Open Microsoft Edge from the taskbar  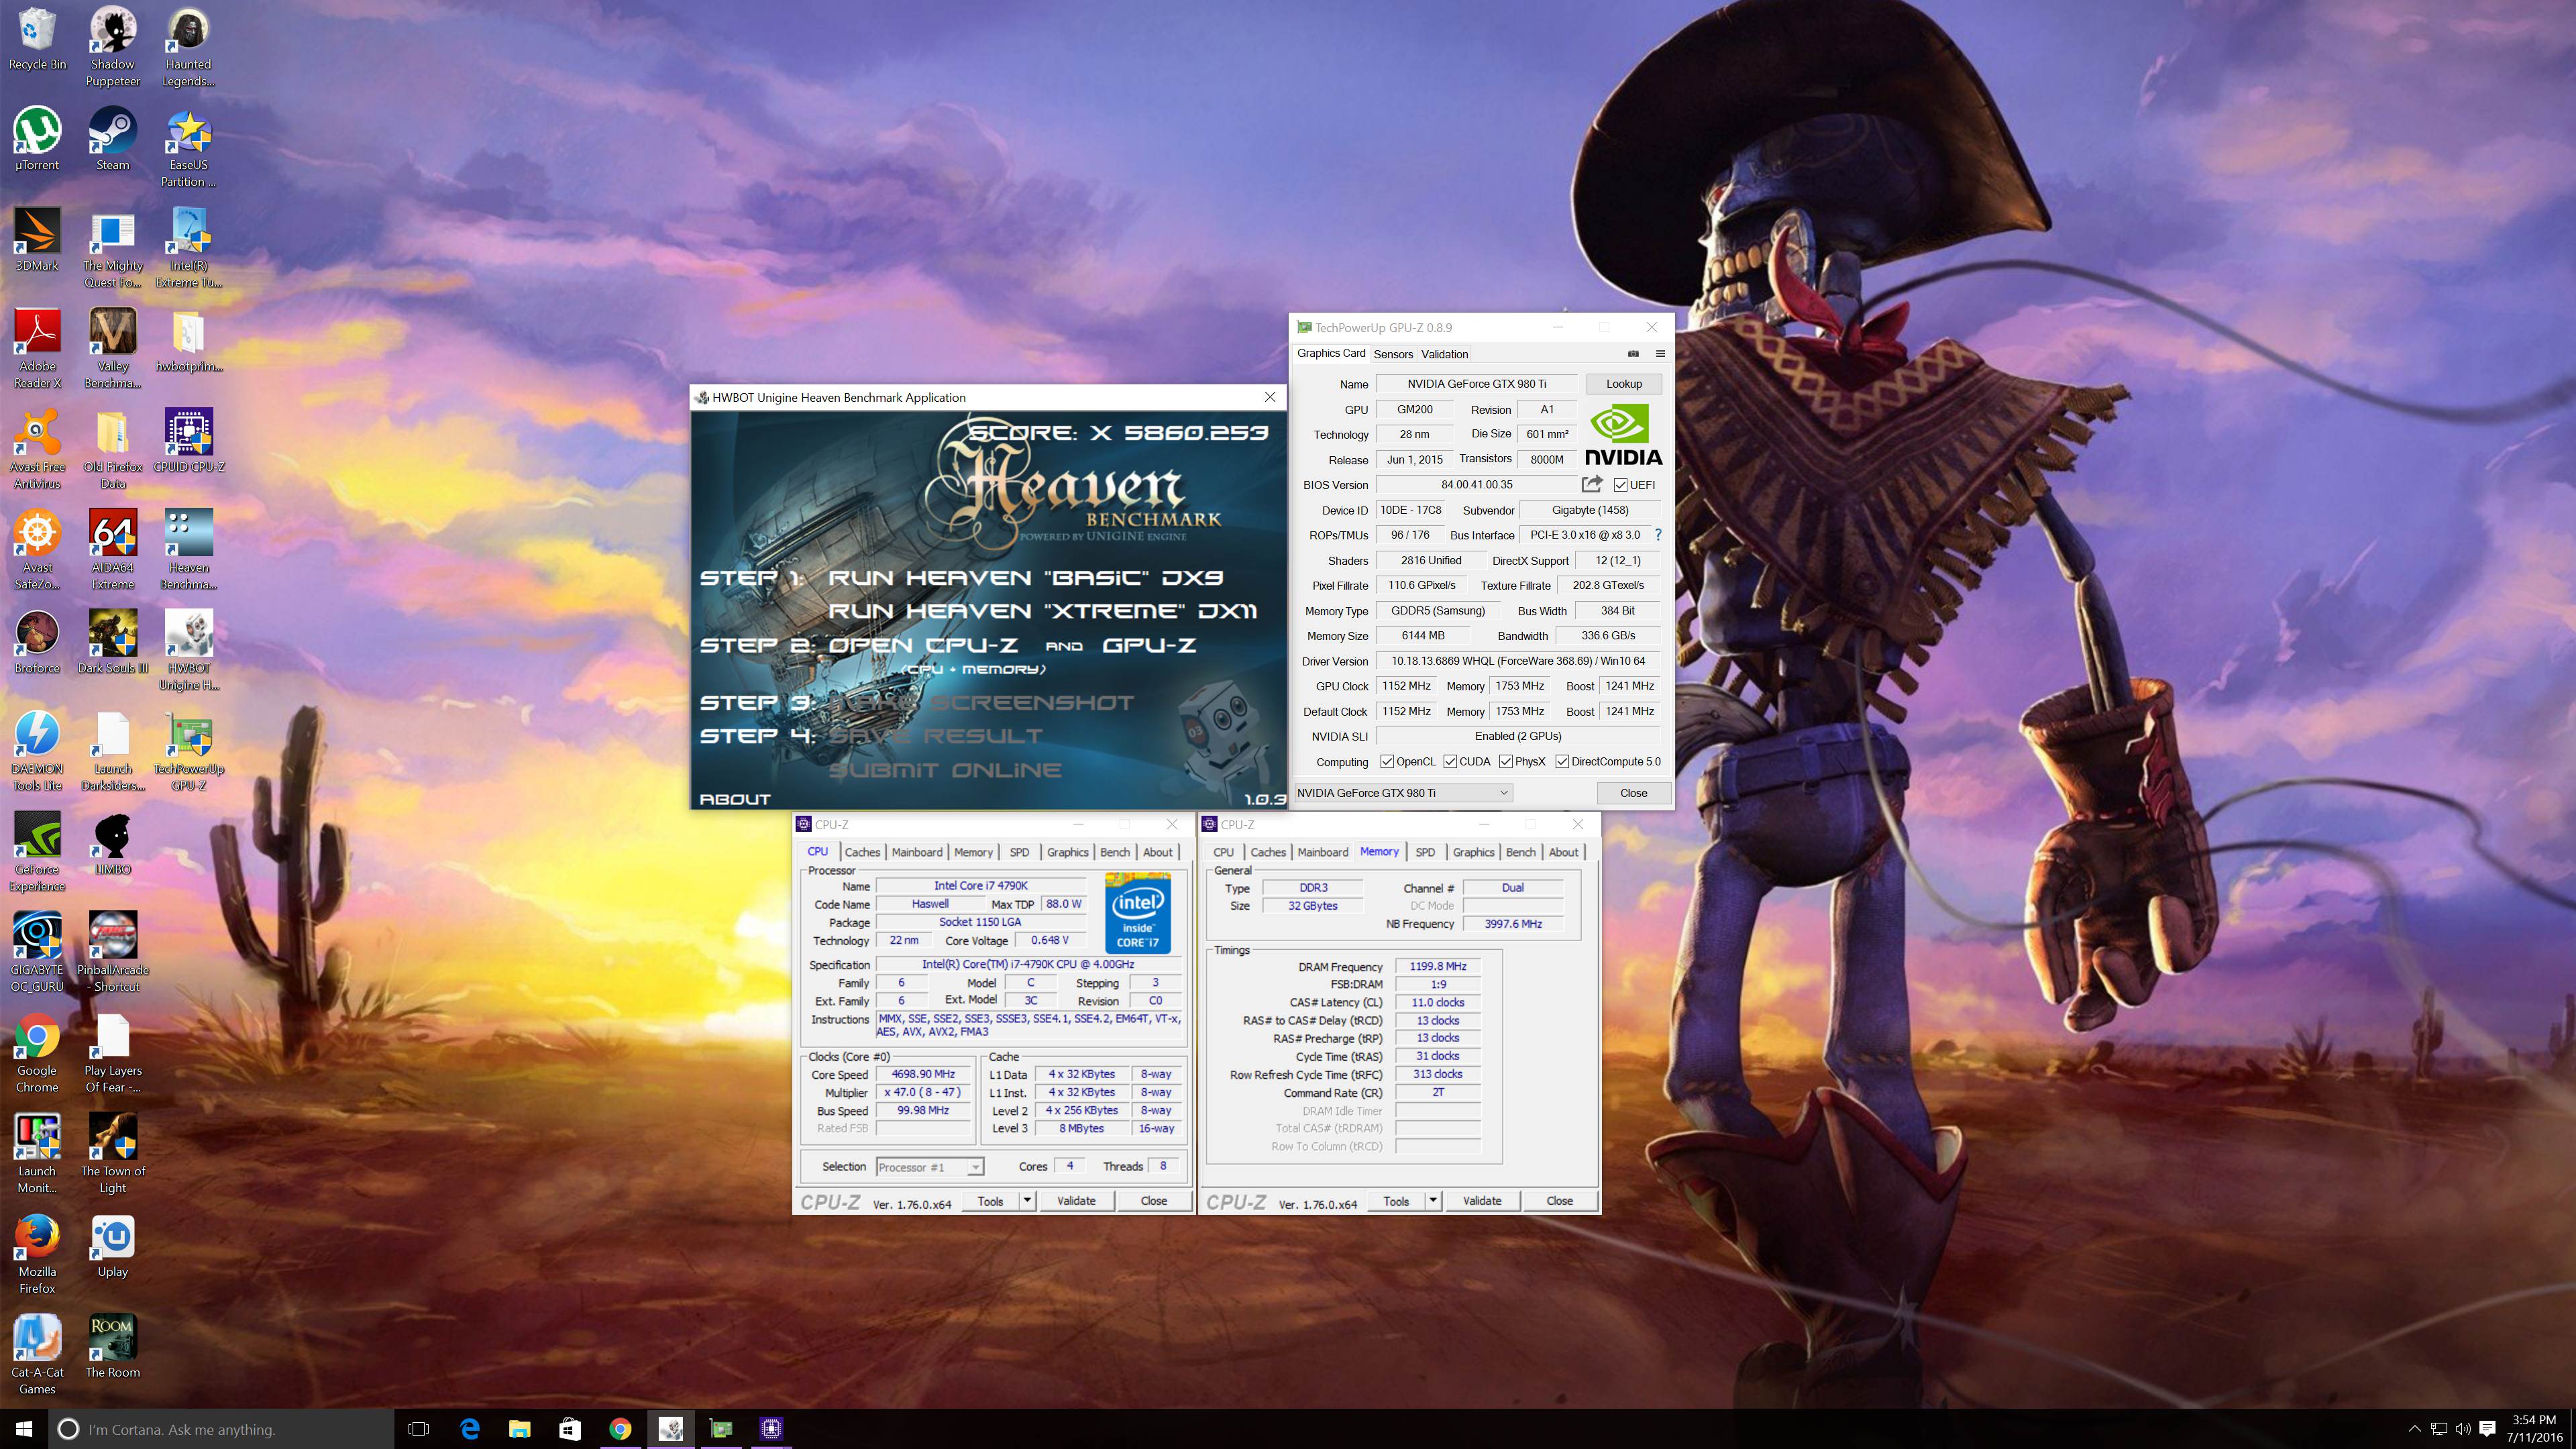(x=469, y=1429)
